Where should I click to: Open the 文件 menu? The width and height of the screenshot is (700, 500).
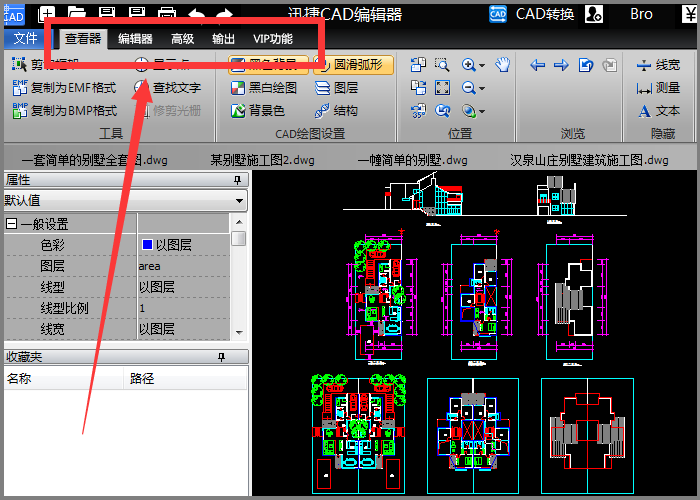point(25,38)
